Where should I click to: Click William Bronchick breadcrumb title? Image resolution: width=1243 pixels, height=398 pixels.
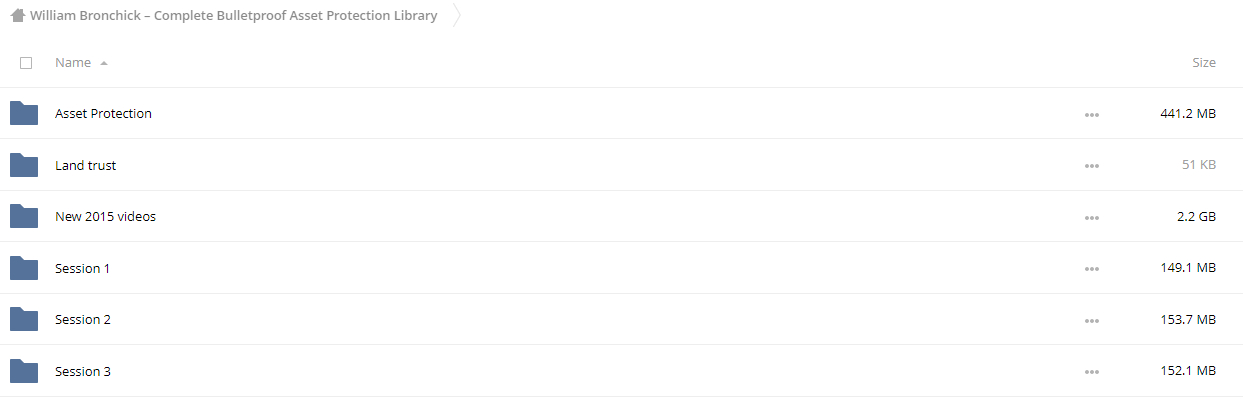click(234, 16)
